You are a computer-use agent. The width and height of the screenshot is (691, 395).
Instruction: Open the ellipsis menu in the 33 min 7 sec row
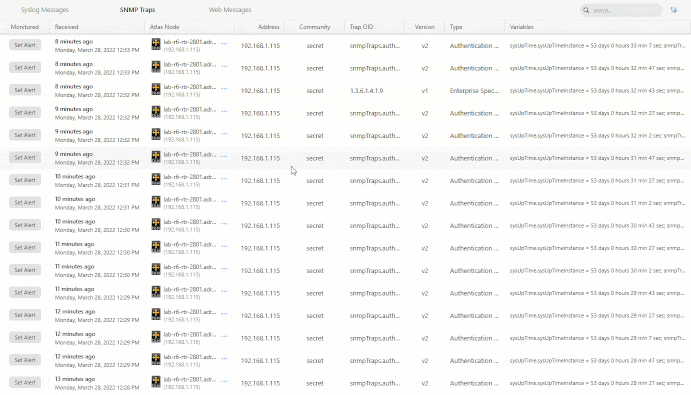click(x=224, y=44)
